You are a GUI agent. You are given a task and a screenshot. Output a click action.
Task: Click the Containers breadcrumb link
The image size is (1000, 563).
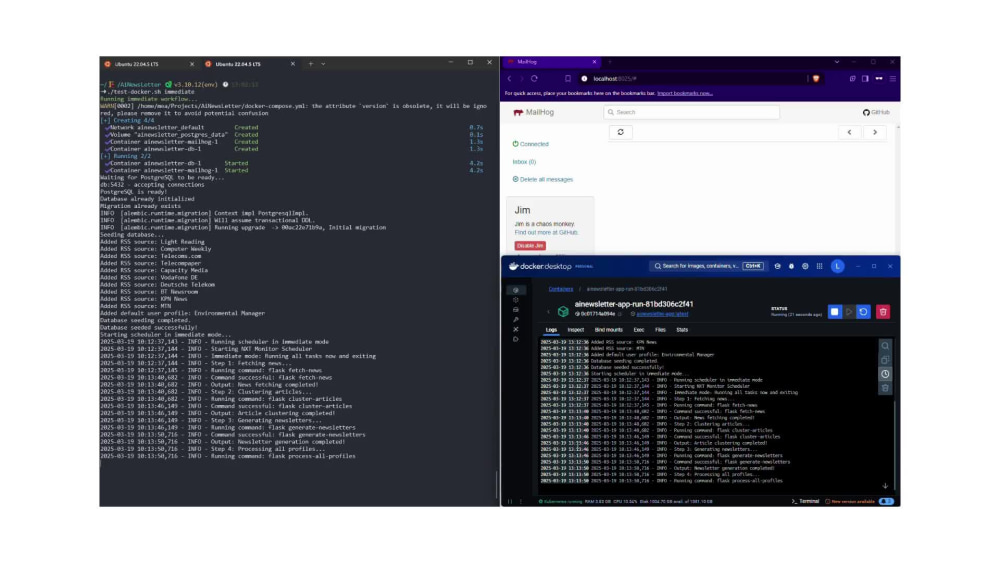click(561, 289)
